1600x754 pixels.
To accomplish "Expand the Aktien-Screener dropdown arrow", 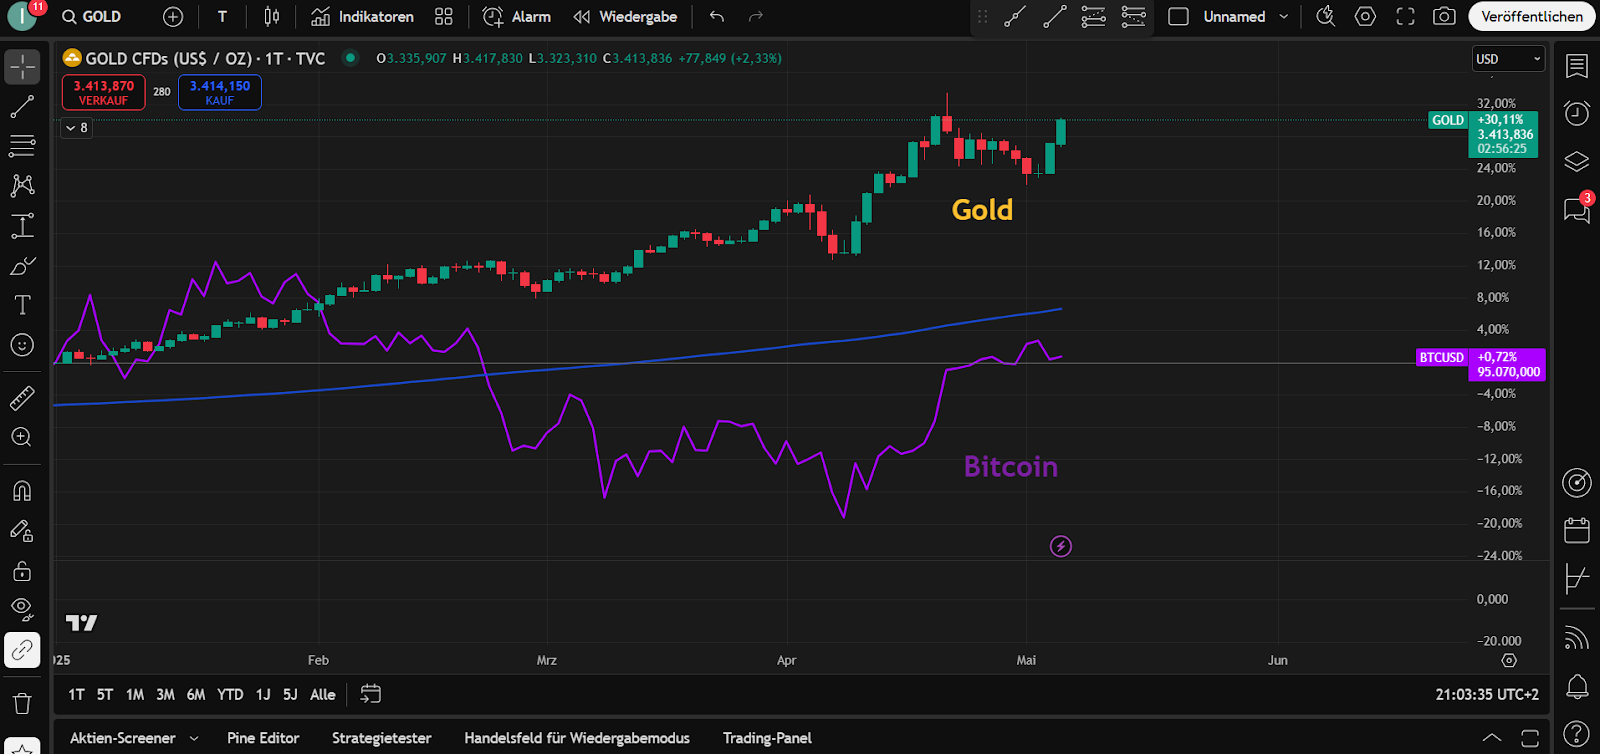I will (194, 738).
